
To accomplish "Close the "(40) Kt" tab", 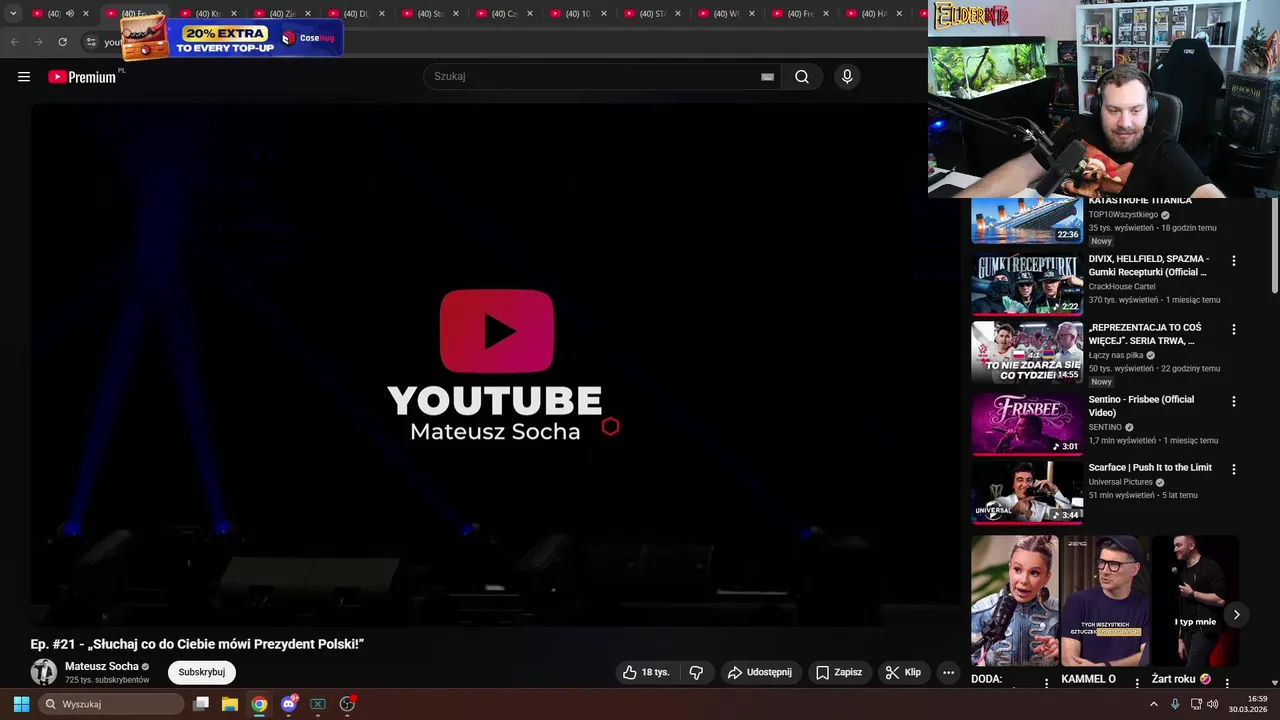I will pos(234,14).
